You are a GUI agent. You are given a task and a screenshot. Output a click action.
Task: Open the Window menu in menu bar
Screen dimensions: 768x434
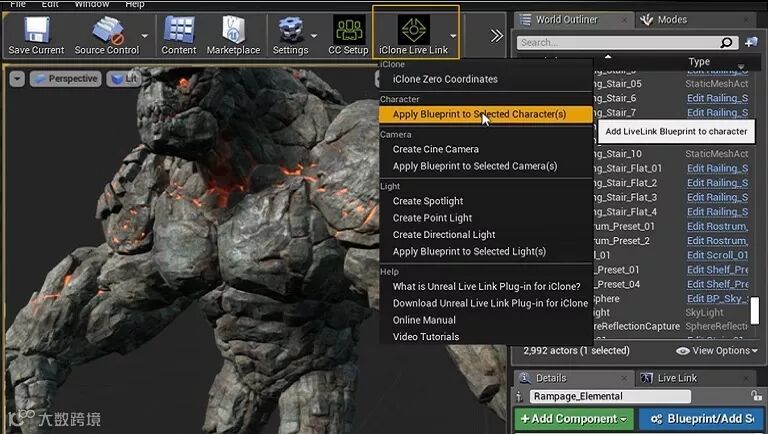[x=92, y=4]
